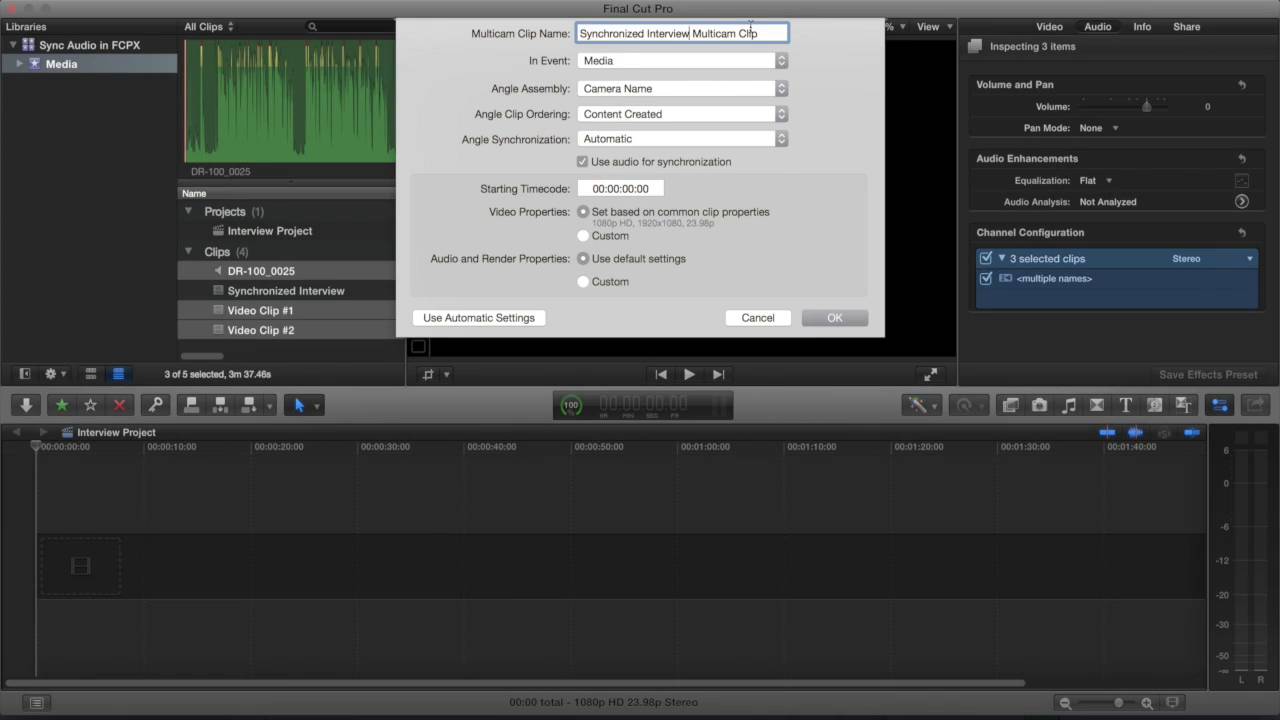Open Angle Synchronization Automatic dropdown

click(x=682, y=139)
